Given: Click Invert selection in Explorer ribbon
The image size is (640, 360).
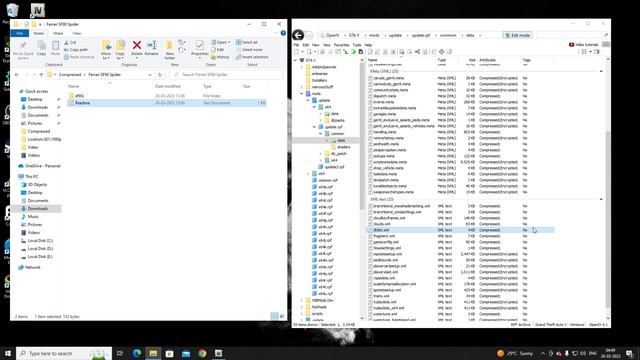Looking at the screenshot, I should [252, 57].
